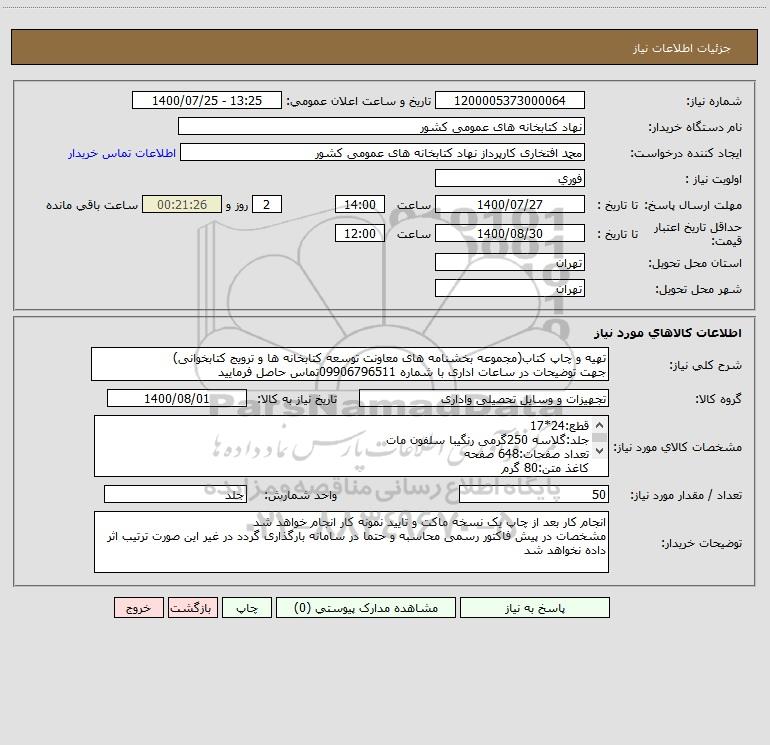Click delivery province field تهران
The height and width of the screenshot is (745, 770).
coord(510,262)
